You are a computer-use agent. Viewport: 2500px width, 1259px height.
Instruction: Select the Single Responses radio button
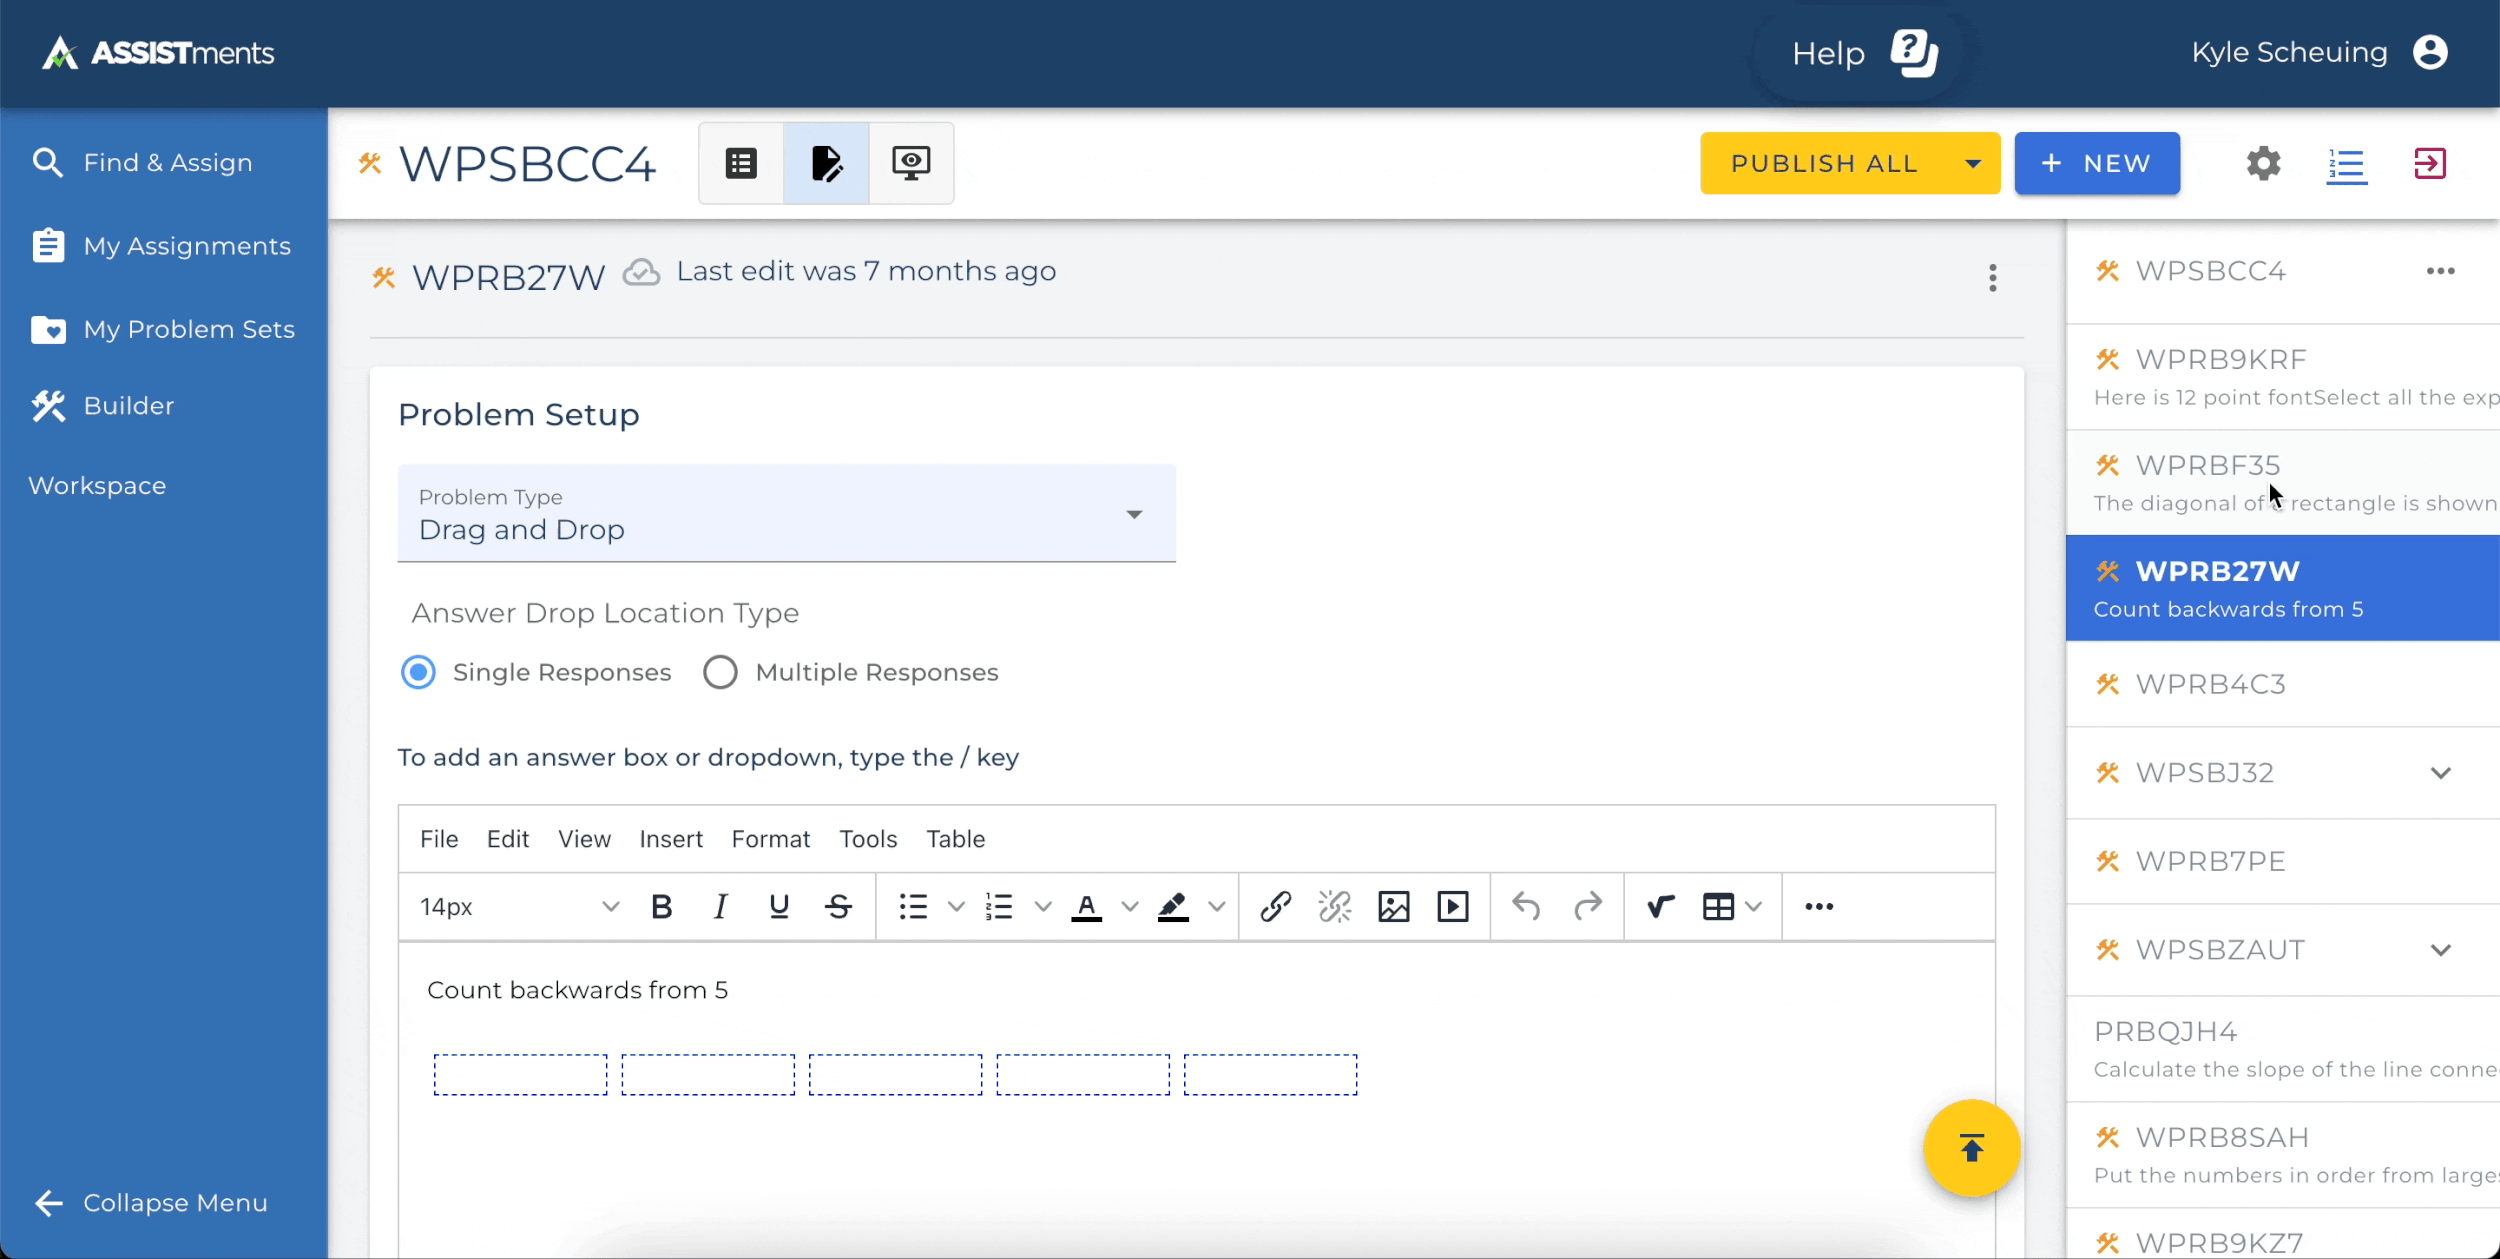(418, 672)
